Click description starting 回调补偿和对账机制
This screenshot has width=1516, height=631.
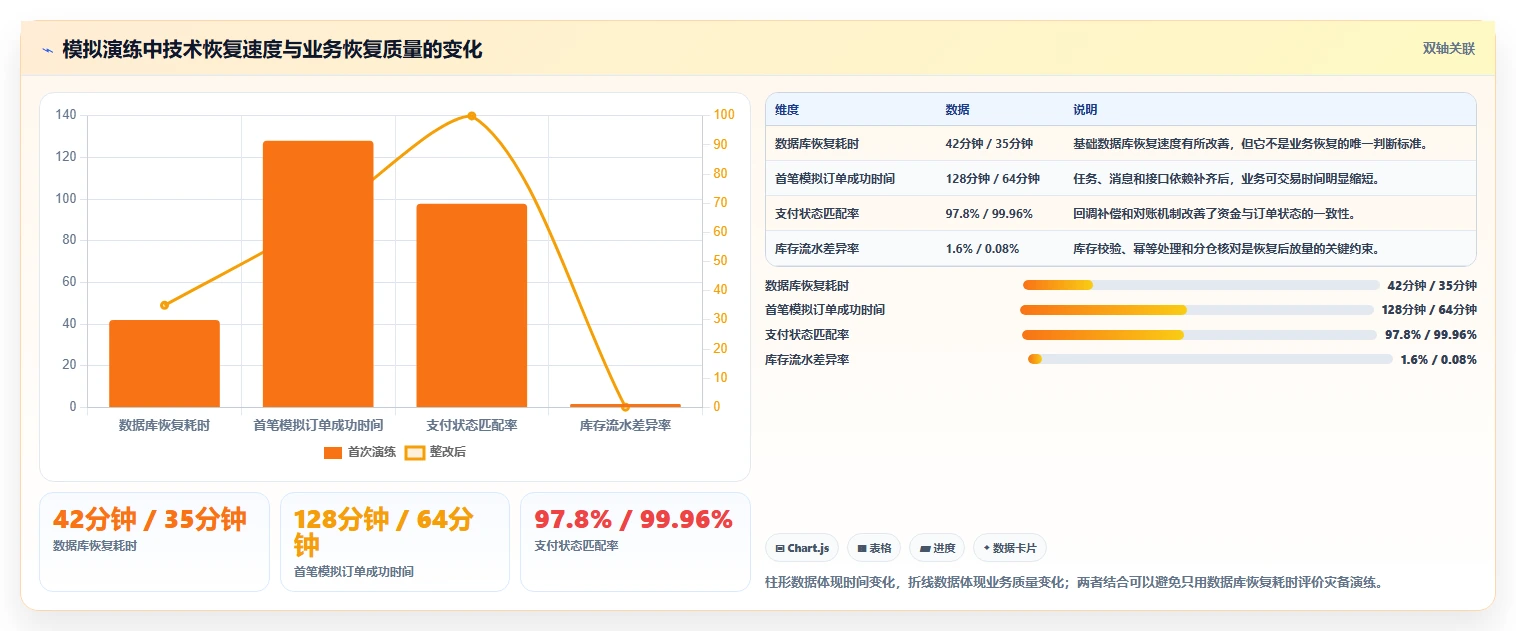pyautogui.click(x=1214, y=214)
